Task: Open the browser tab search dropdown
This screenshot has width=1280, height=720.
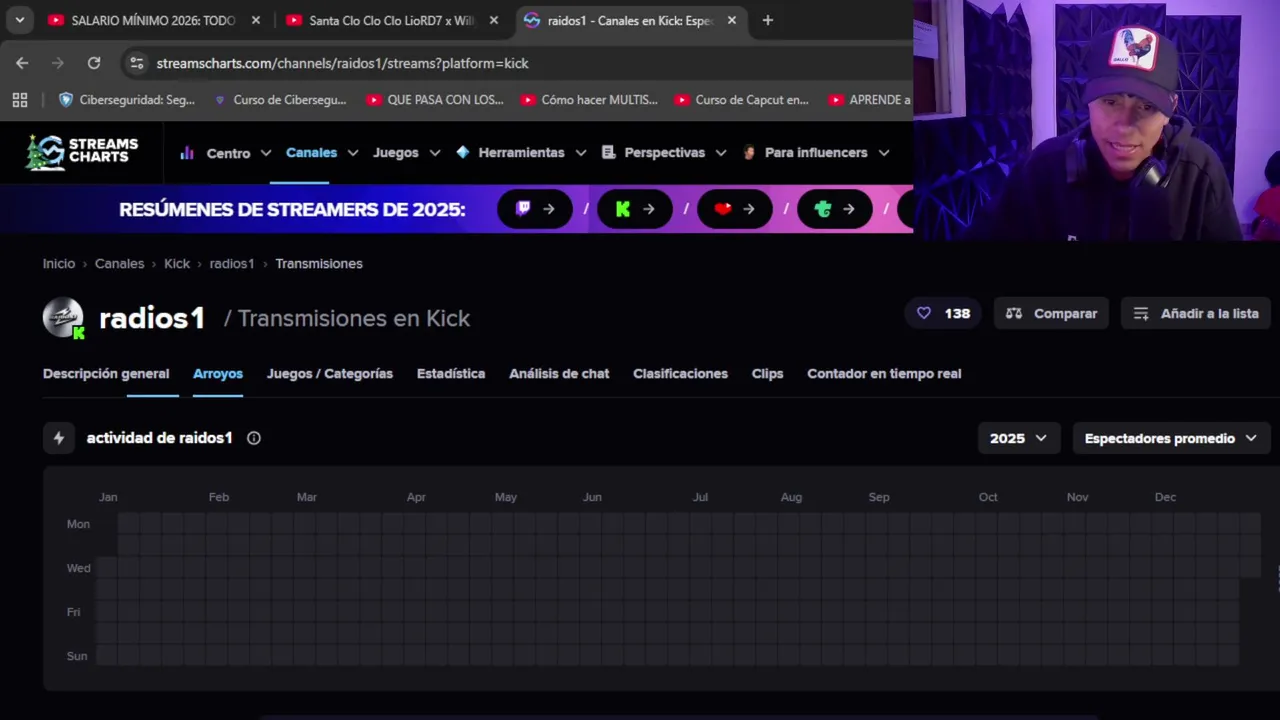Action: tap(19, 20)
